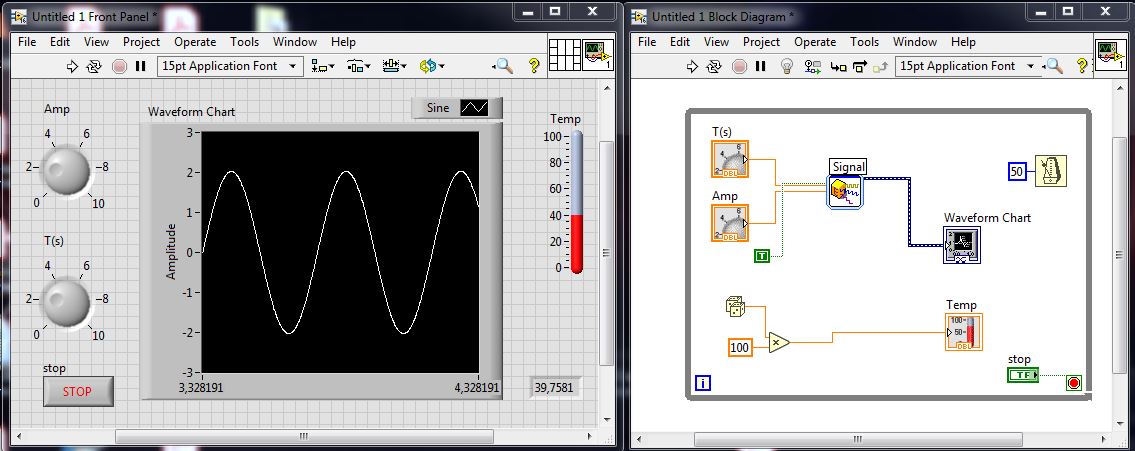Click the Wait metronome timing node
This screenshot has height=451, width=1135.
pyautogui.click(x=1051, y=171)
